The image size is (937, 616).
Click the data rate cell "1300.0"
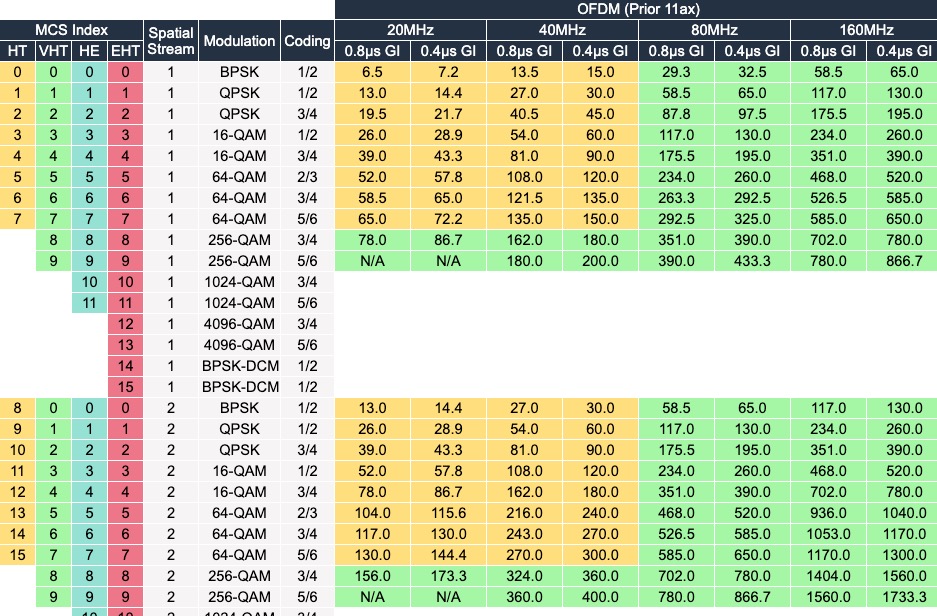(x=902, y=555)
